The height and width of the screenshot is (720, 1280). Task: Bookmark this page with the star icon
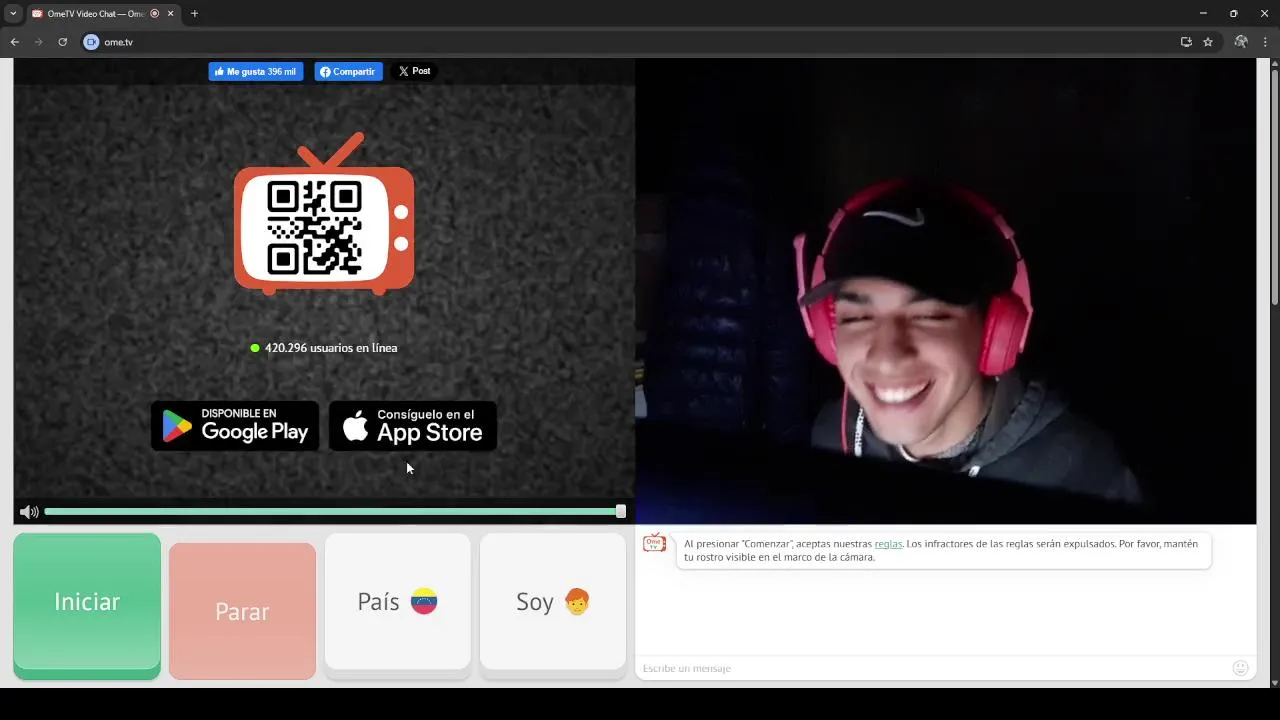(1208, 42)
